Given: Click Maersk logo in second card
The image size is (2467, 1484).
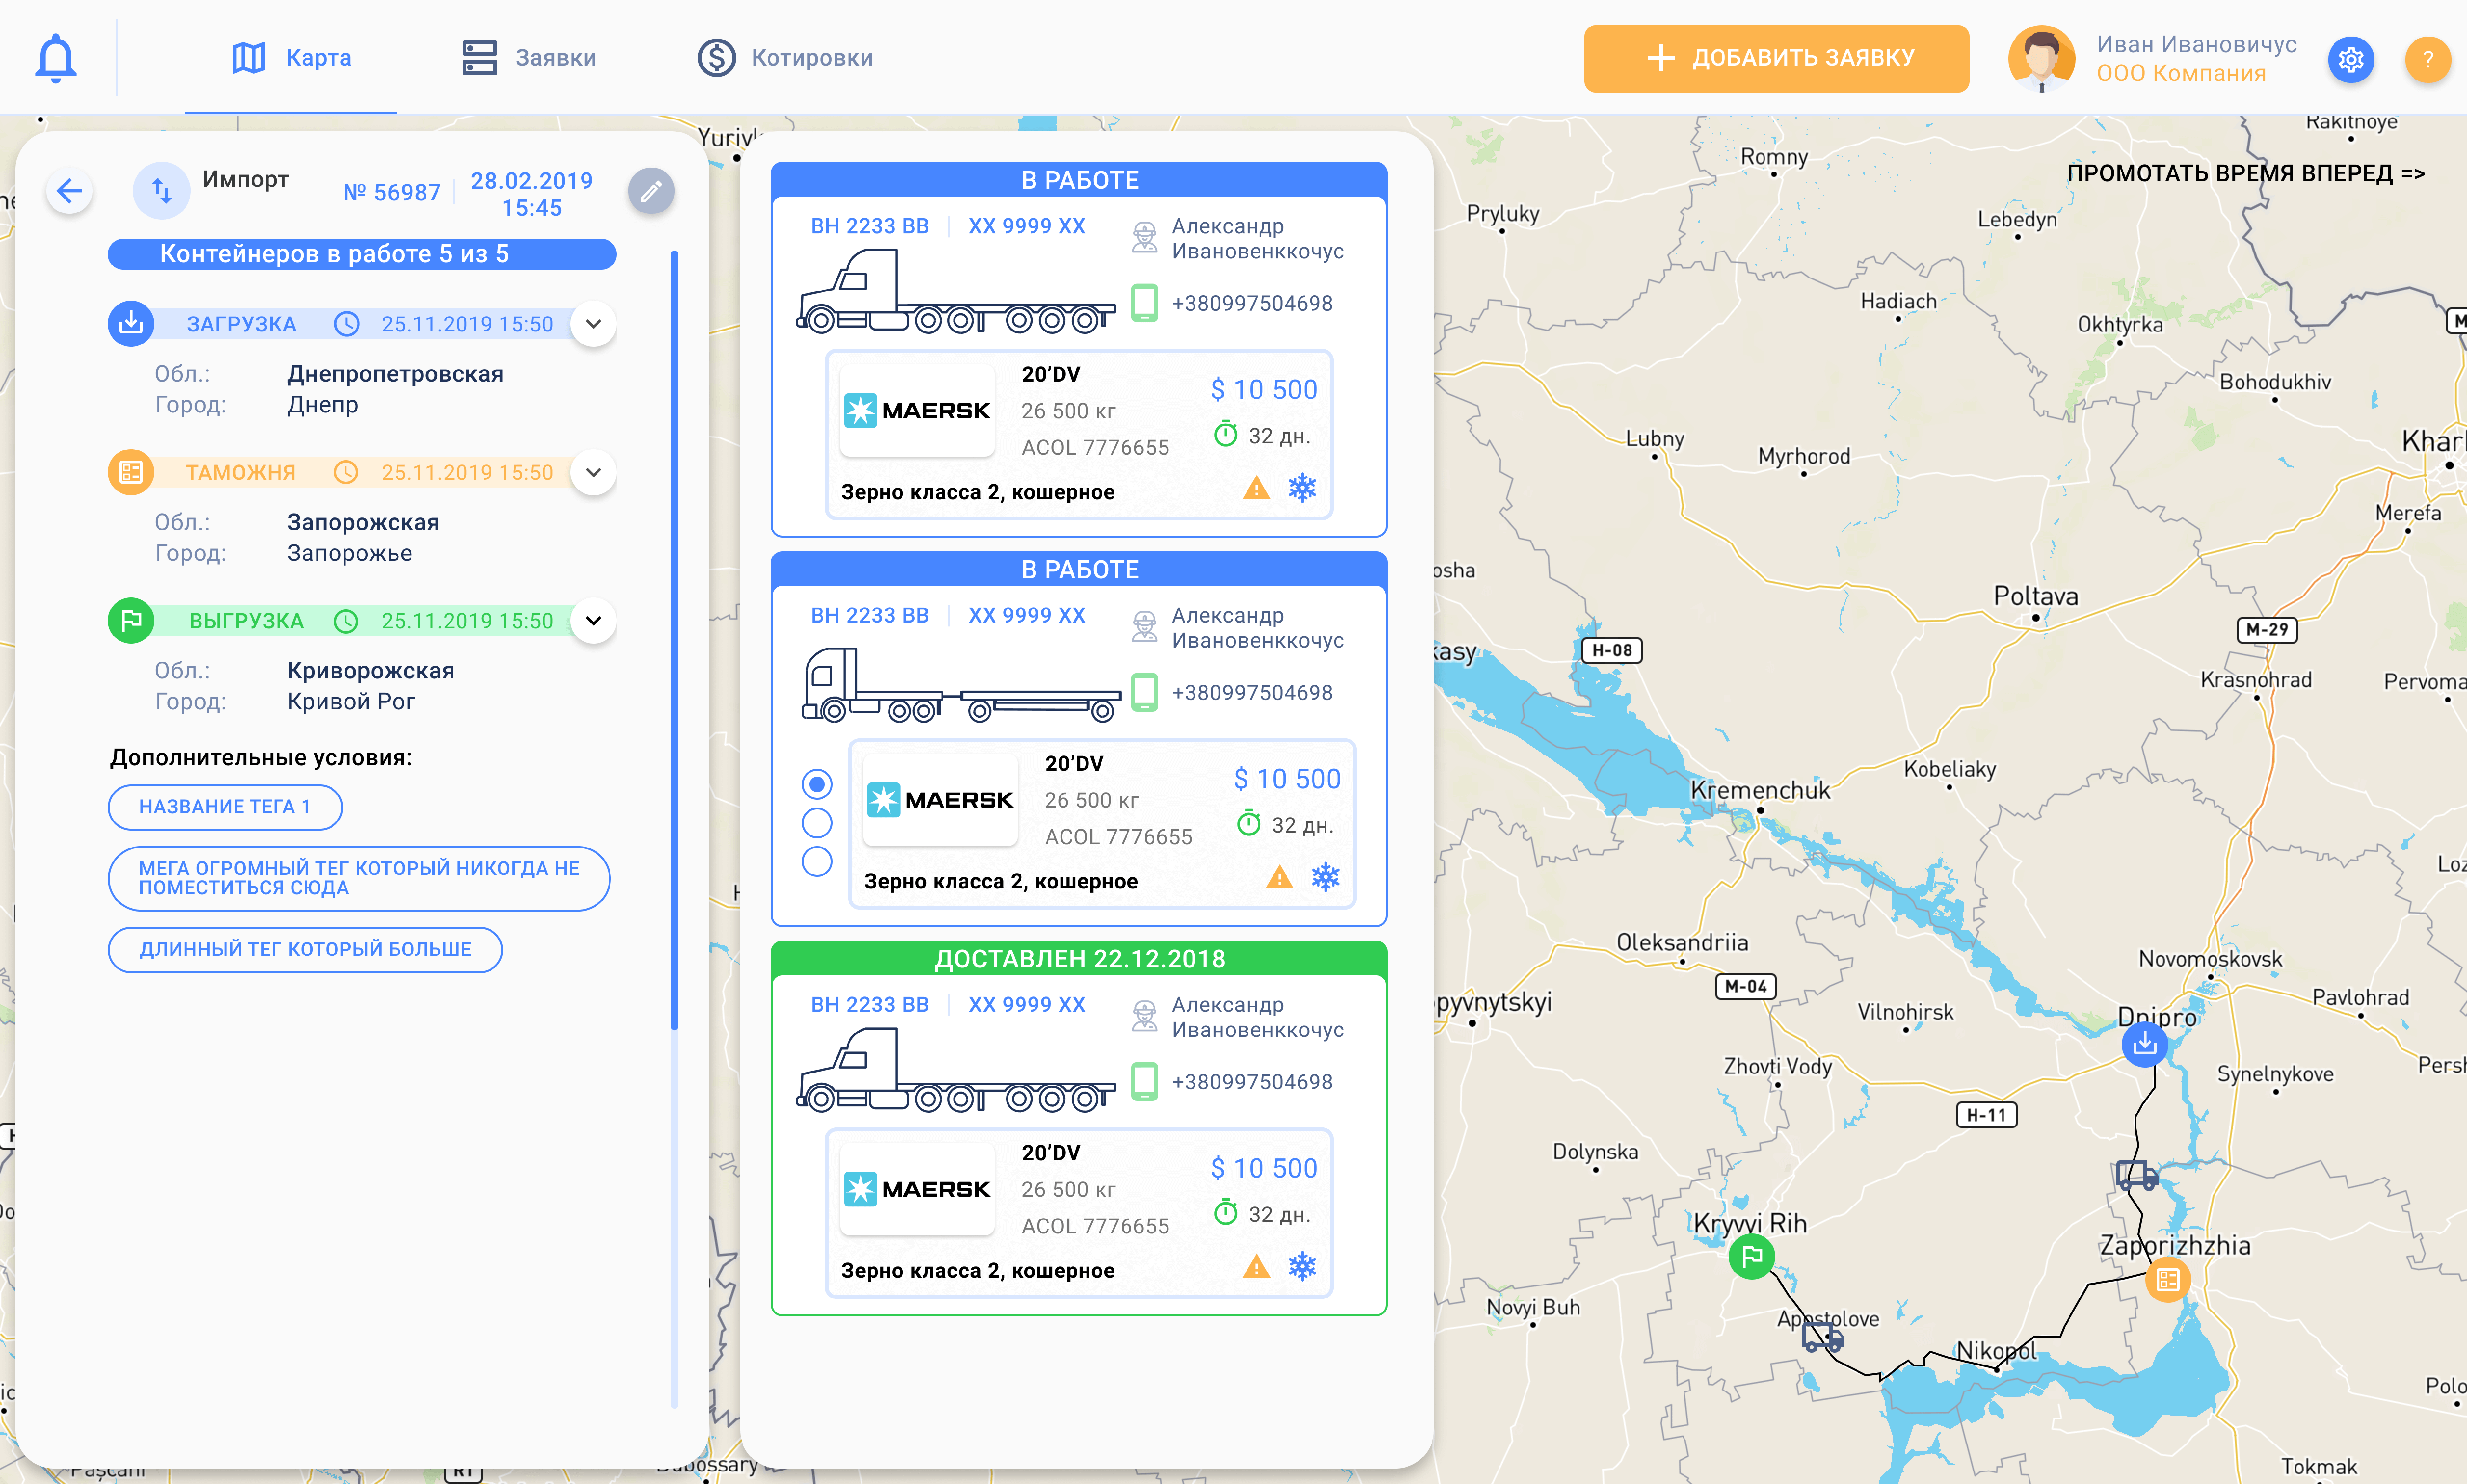Looking at the screenshot, I should point(940,800).
